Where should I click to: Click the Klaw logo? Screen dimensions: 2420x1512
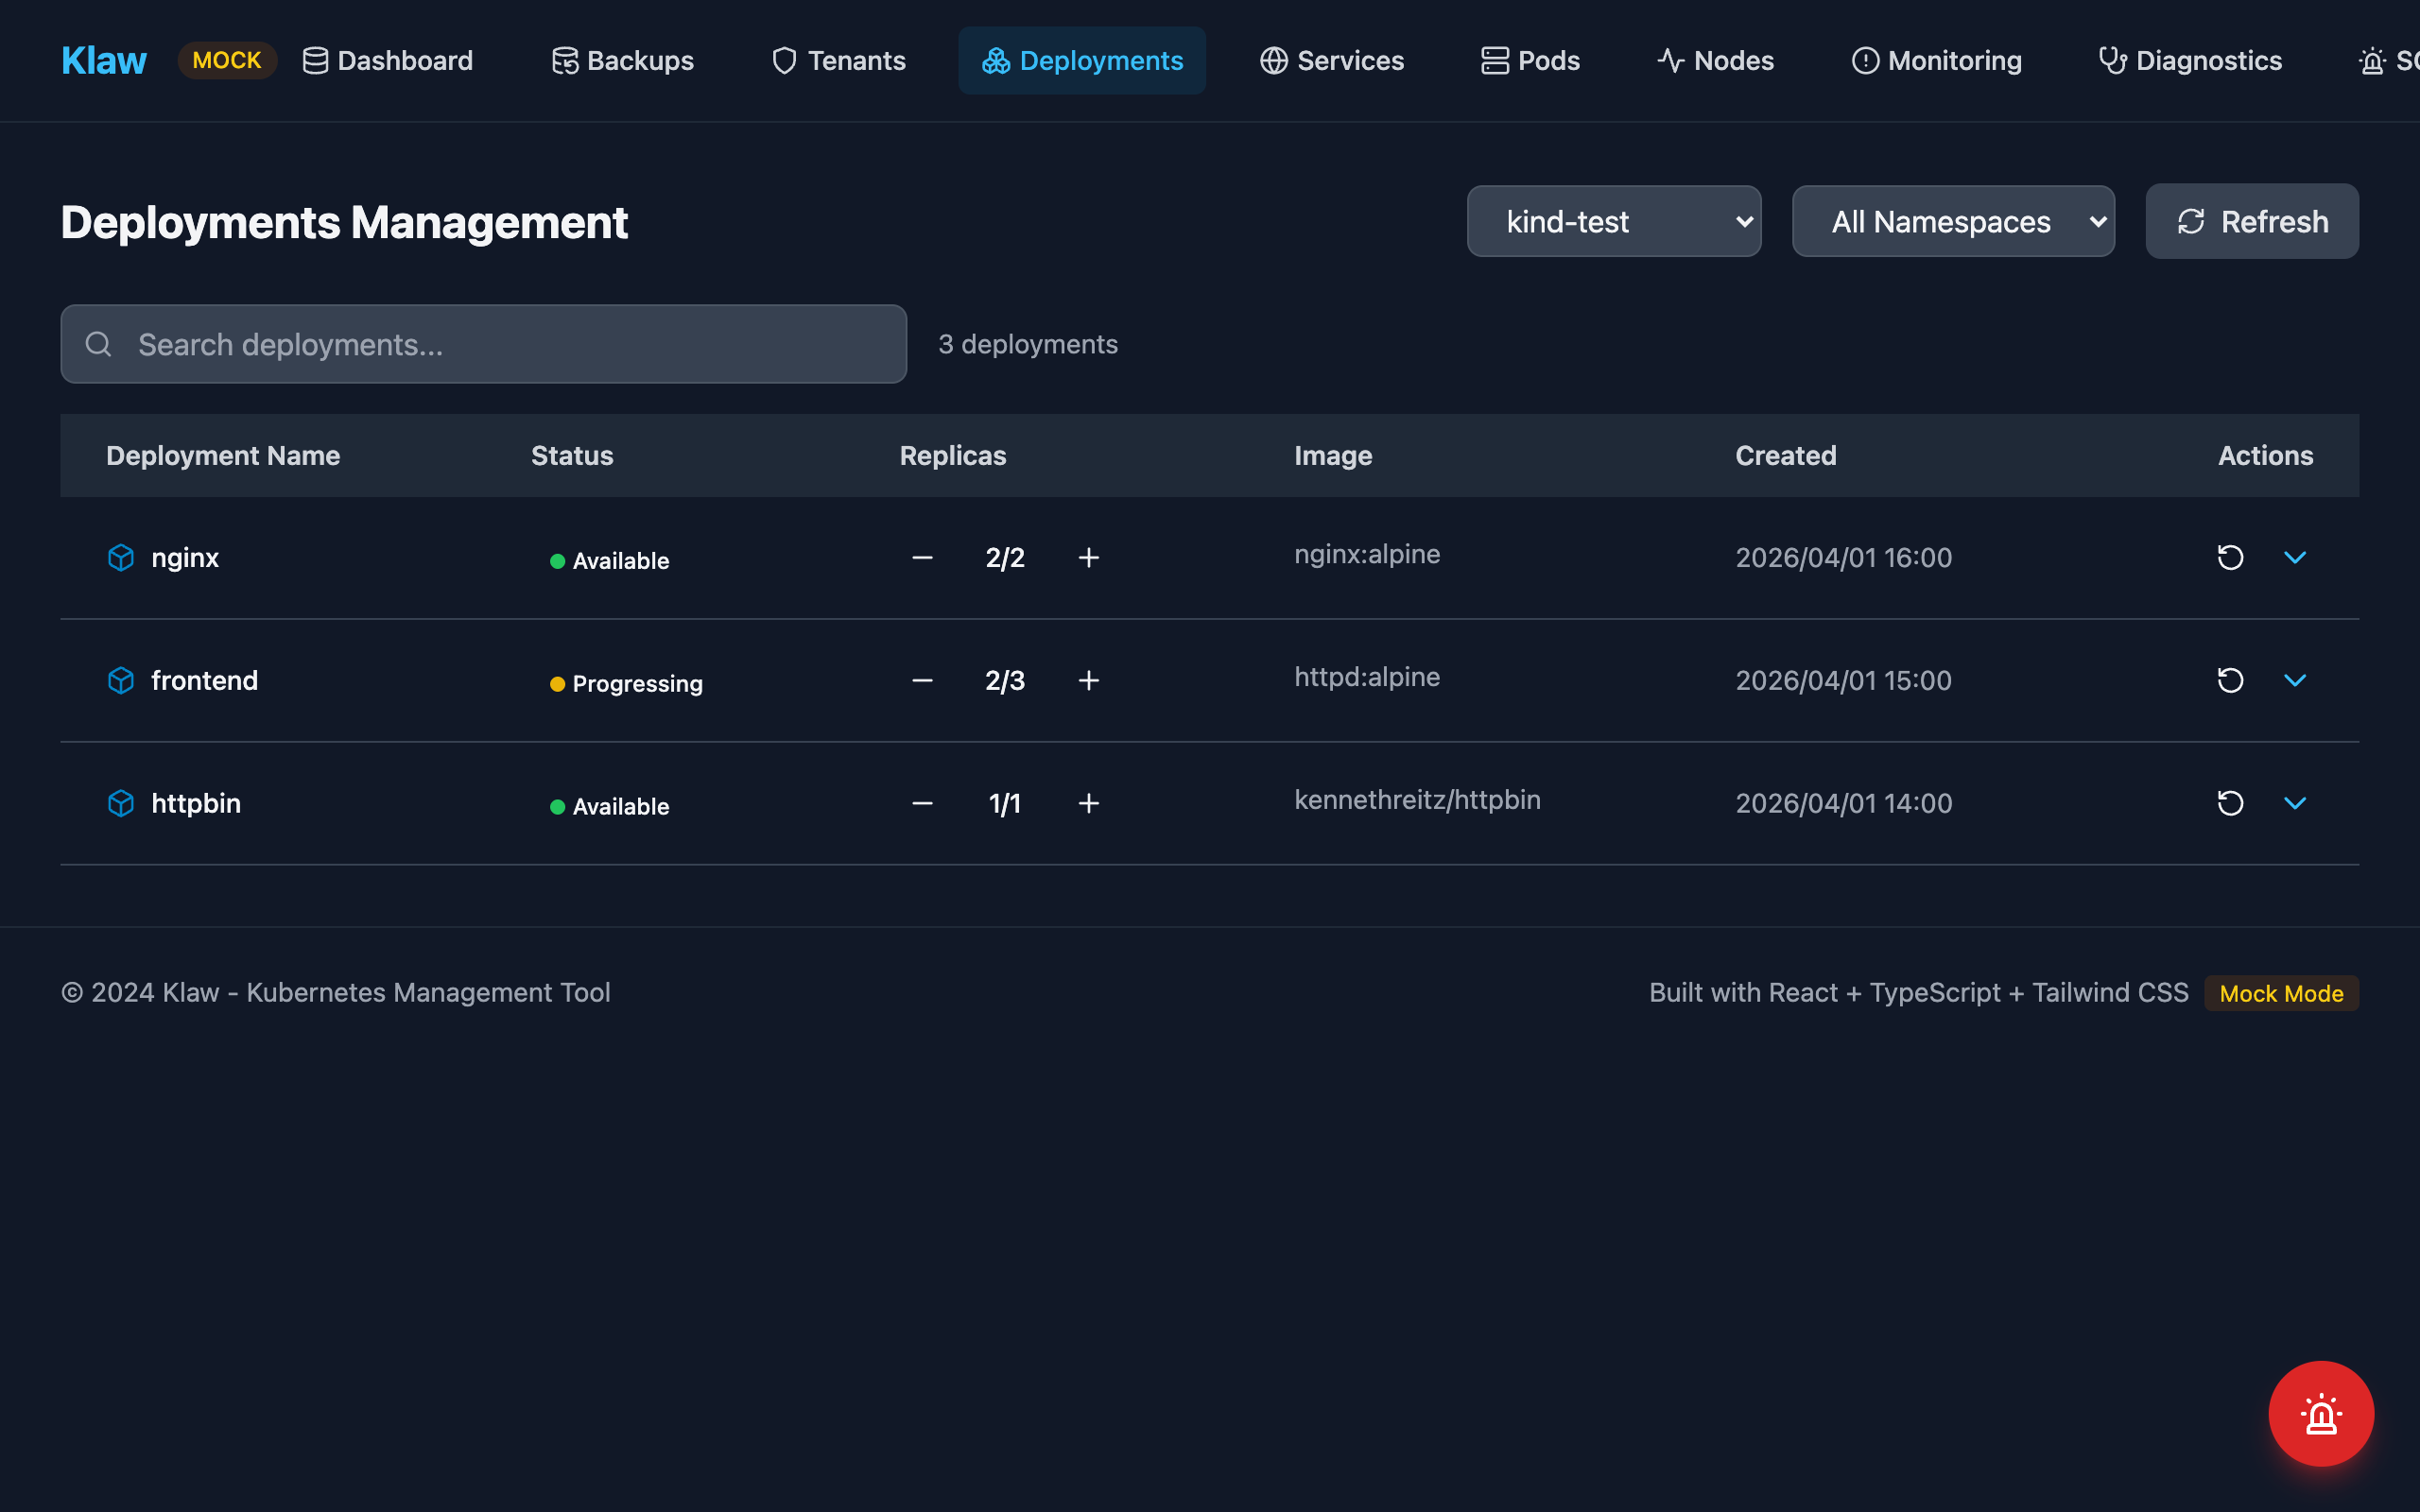coord(104,61)
